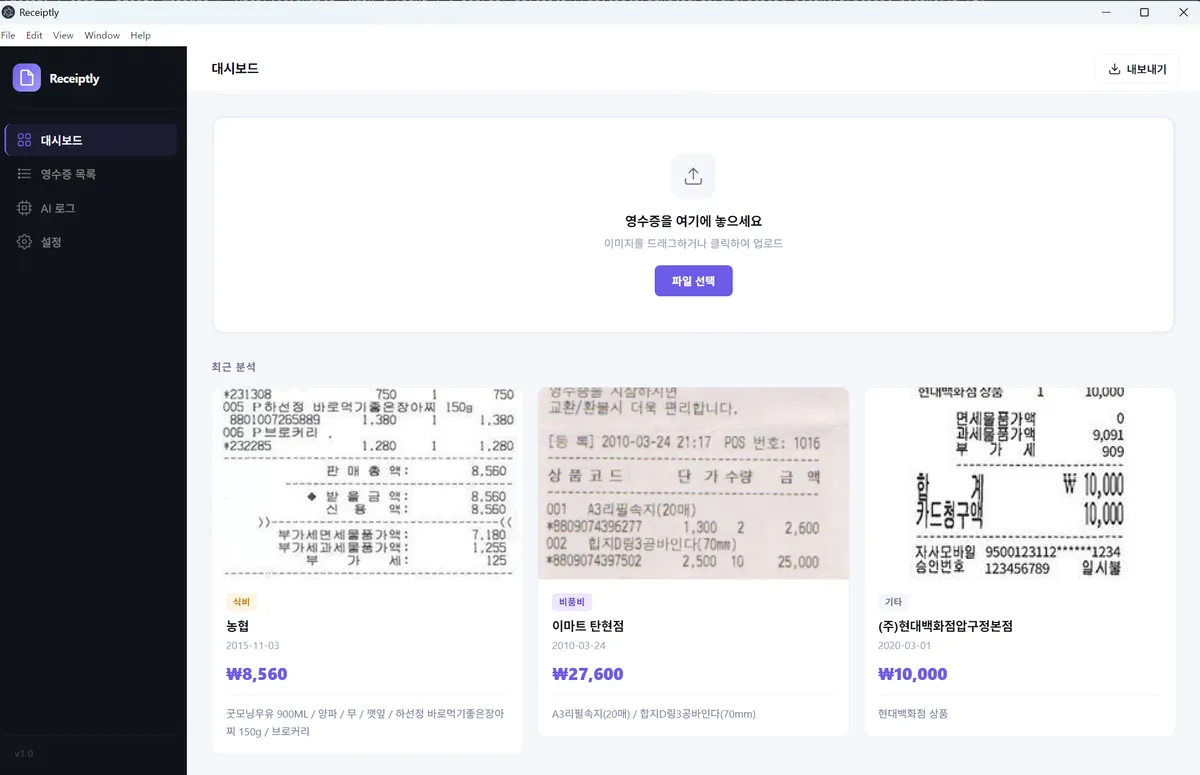This screenshot has height=775, width=1200.
Task: Open the 현대백화점 receipt thumbnail
Action: 1019,483
